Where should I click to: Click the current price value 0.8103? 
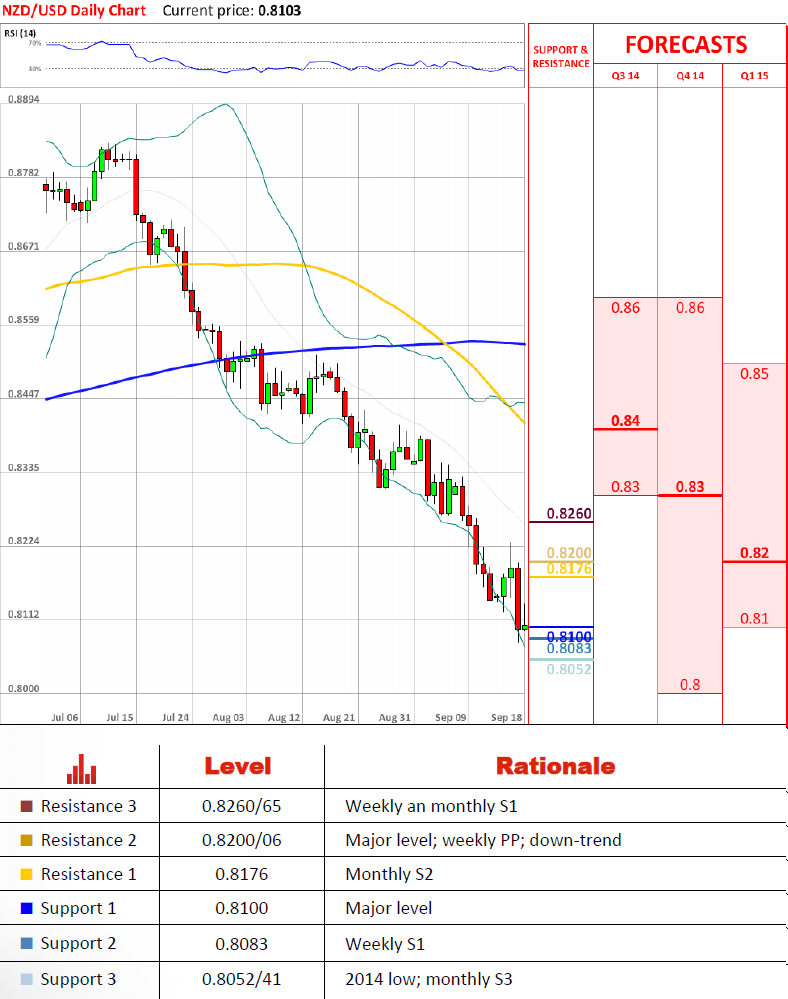(x=280, y=11)
